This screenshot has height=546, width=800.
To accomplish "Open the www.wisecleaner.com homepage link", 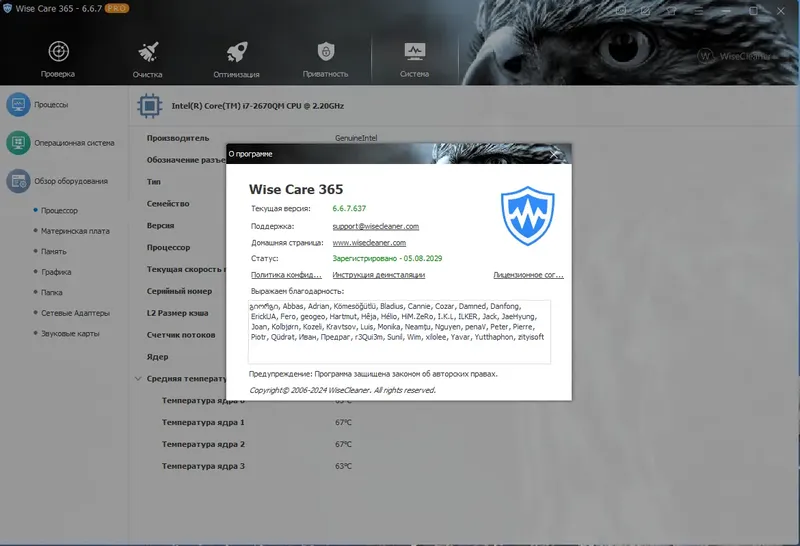I will (x=369, y=243).
